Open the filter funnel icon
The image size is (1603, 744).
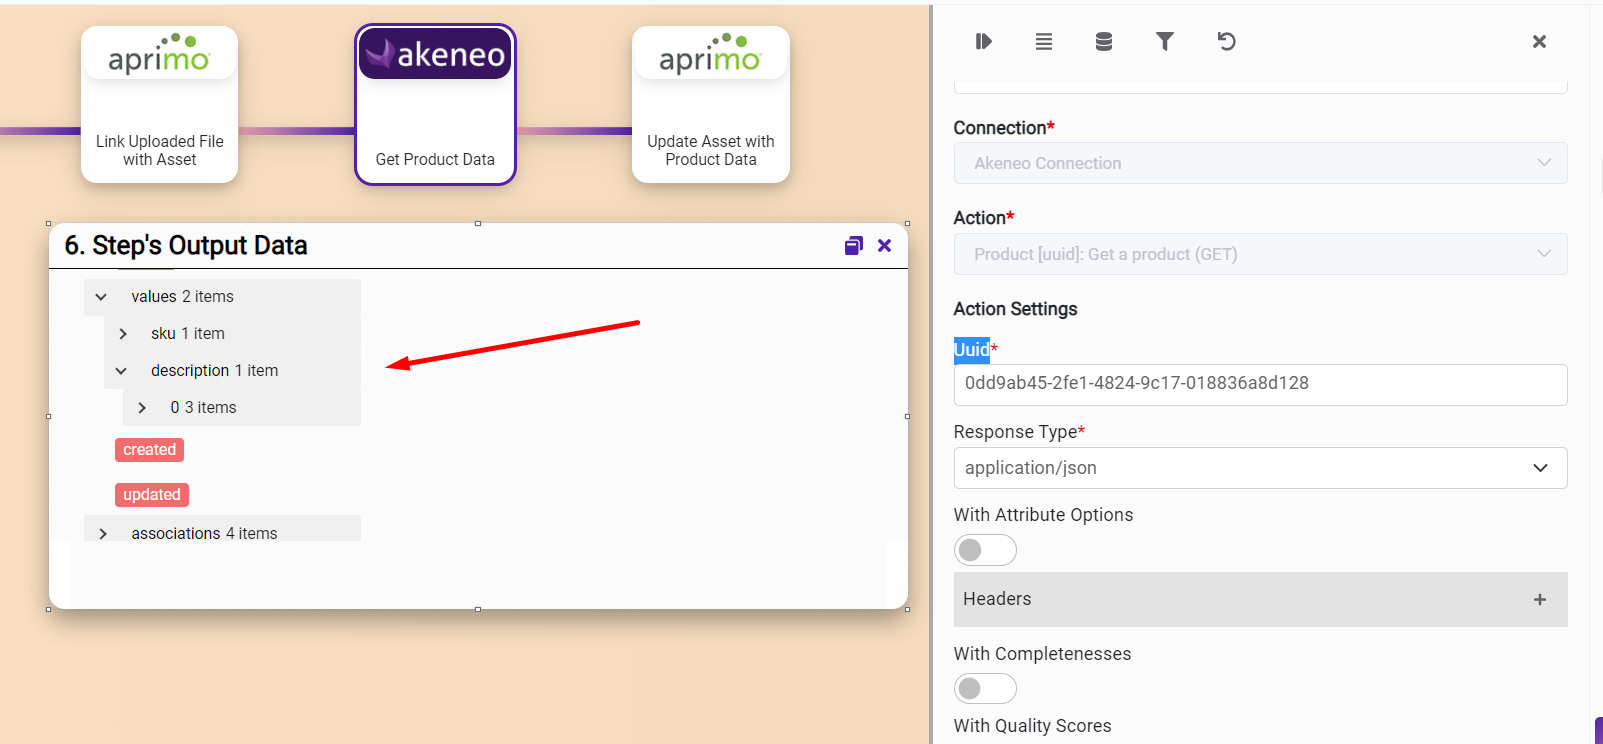[x=1164, y=41]
